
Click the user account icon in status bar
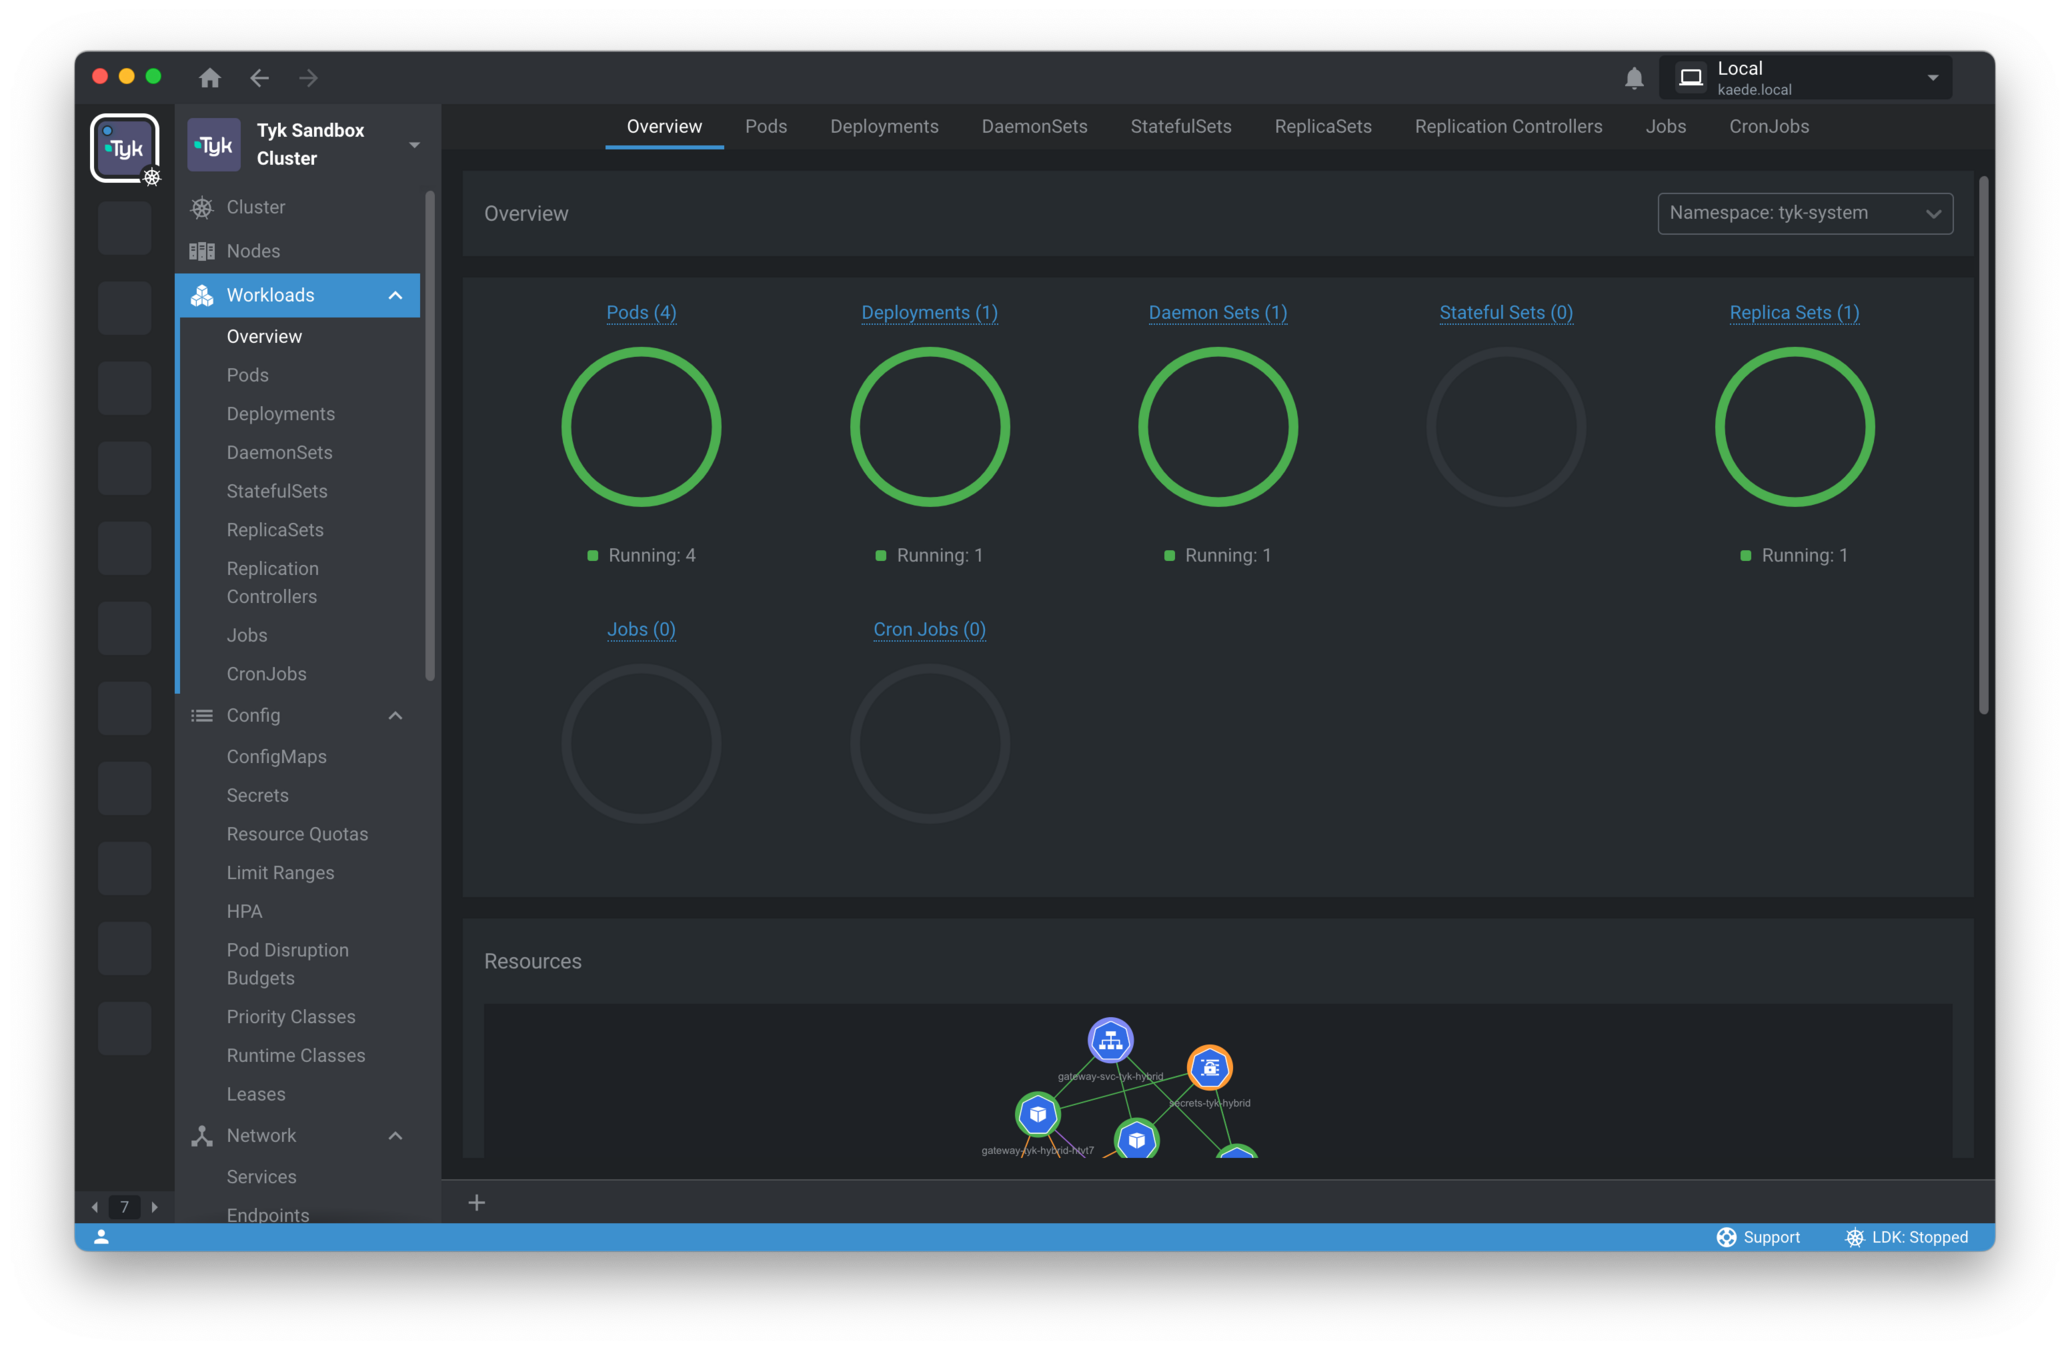101,1237
